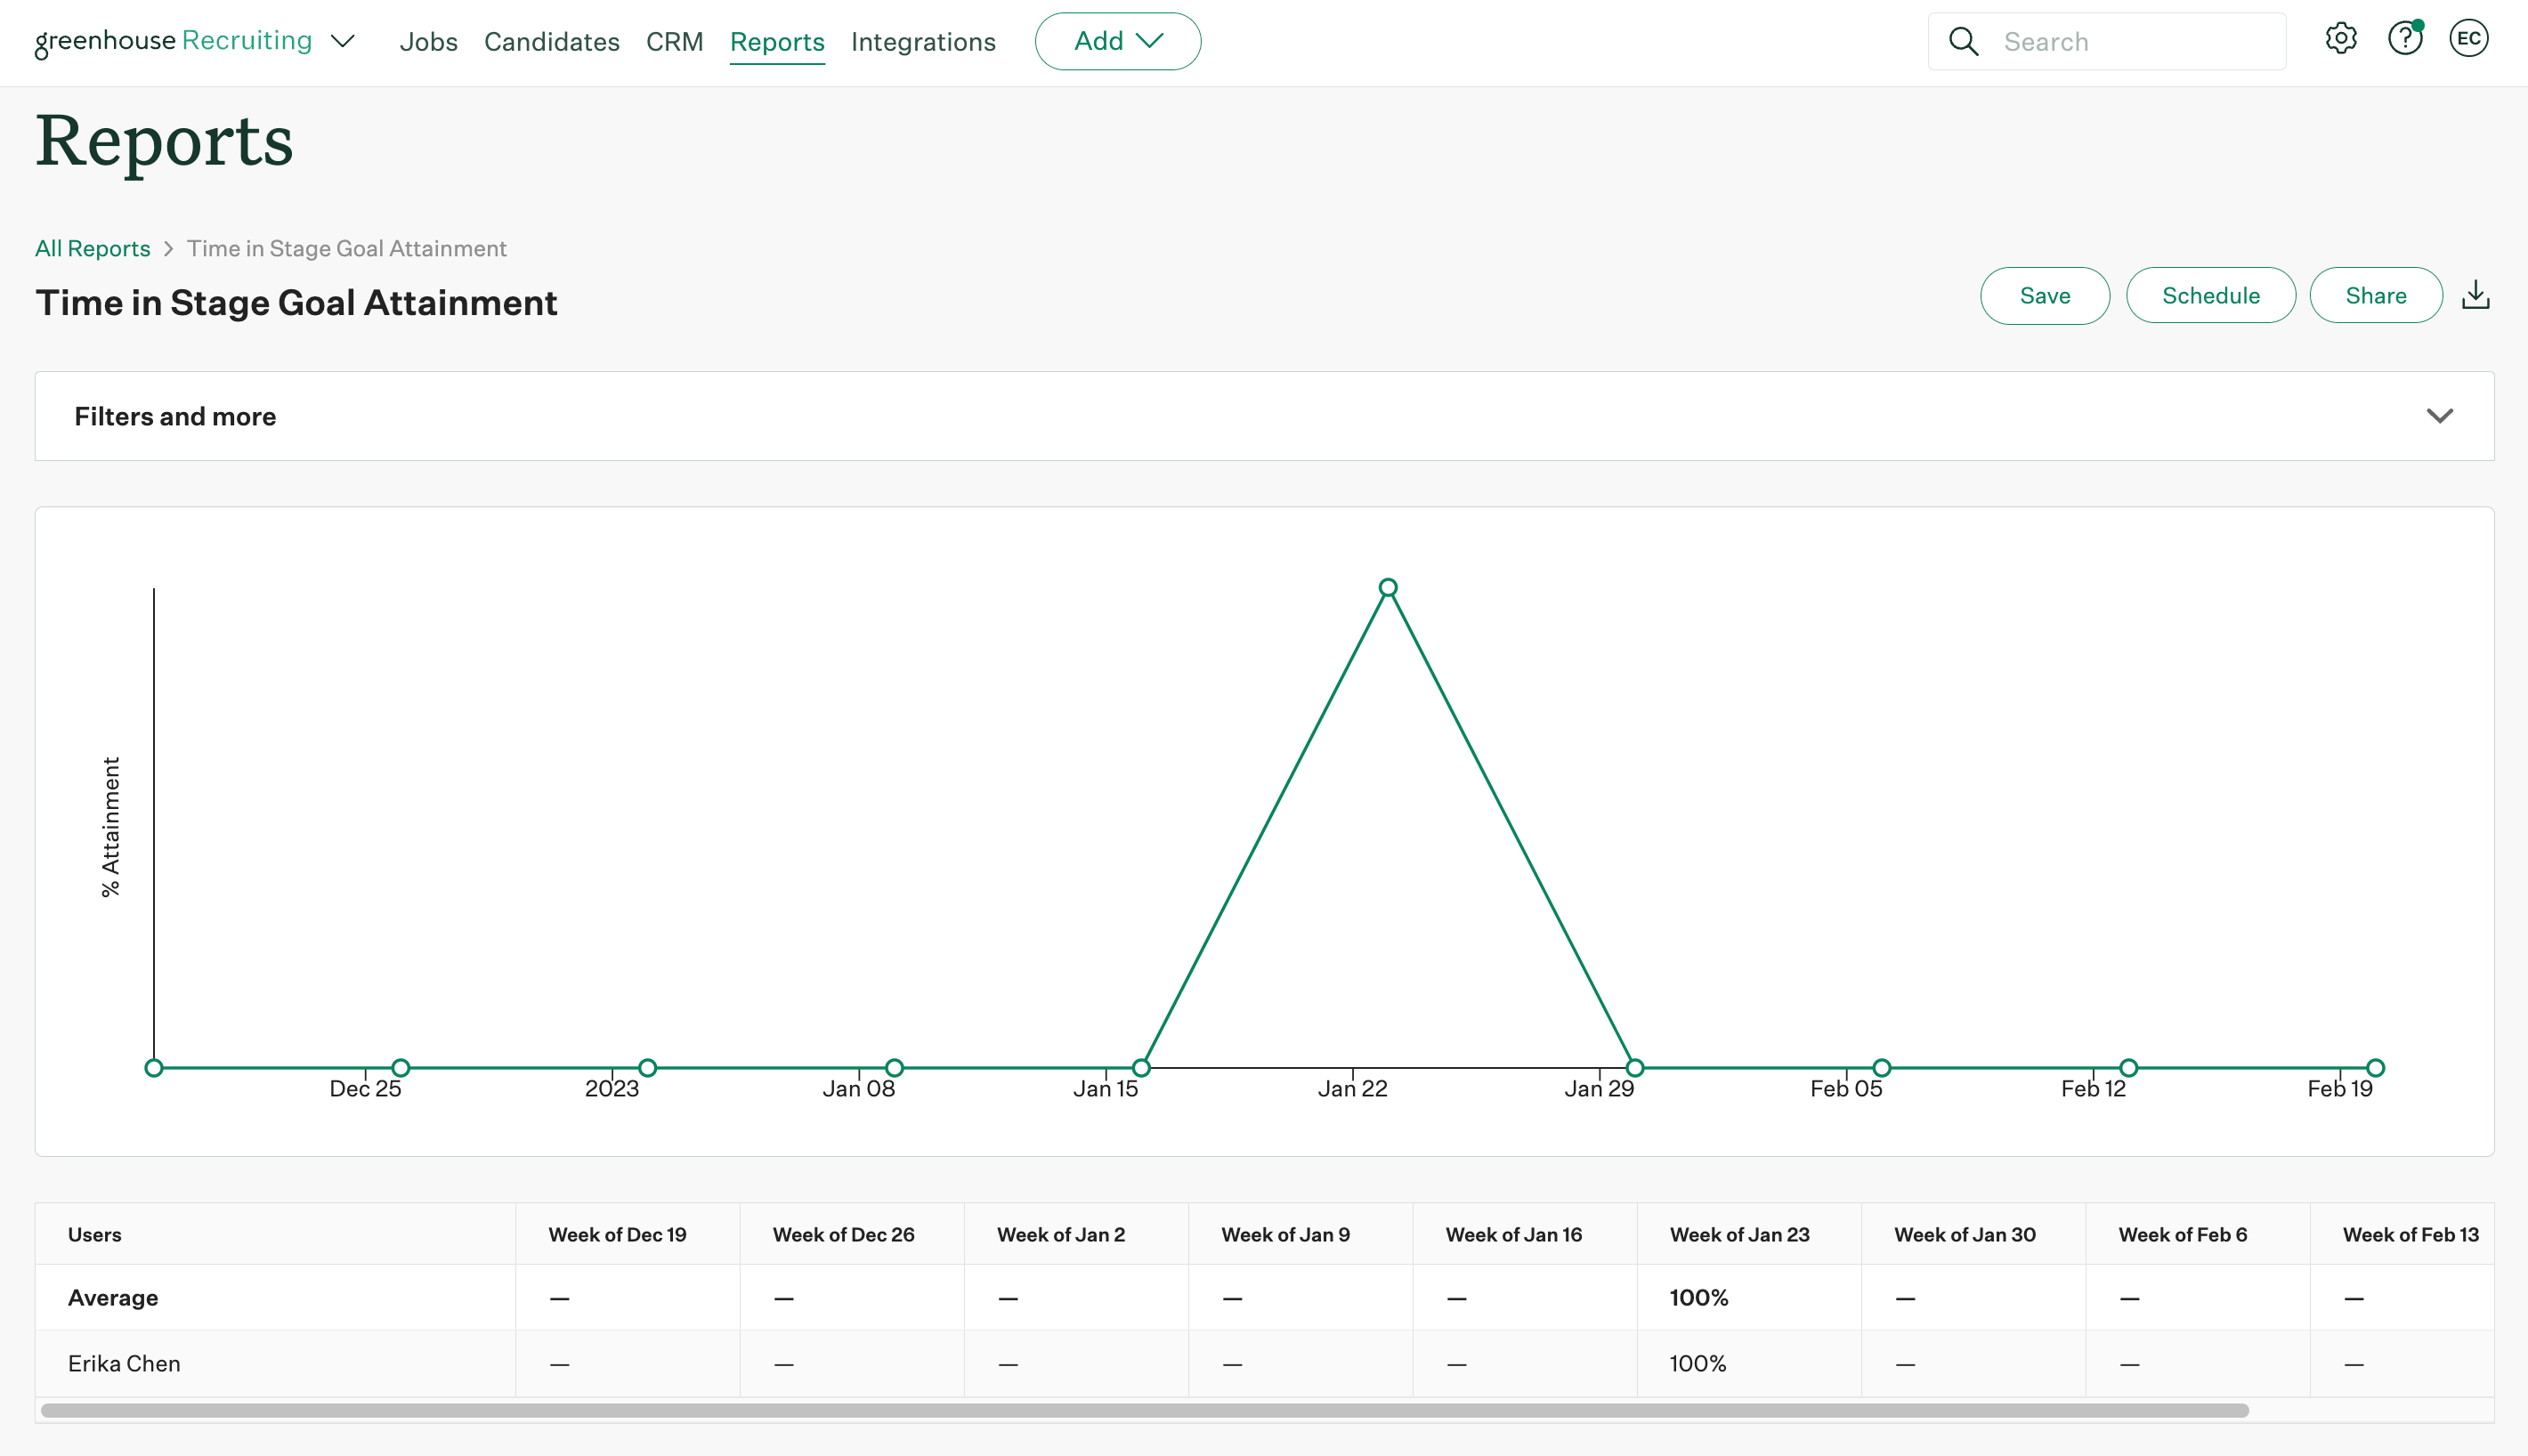This screenshot has height=1456, width=2528.
Task: Expand the Filters and more panel
Action: [1264, 416]
